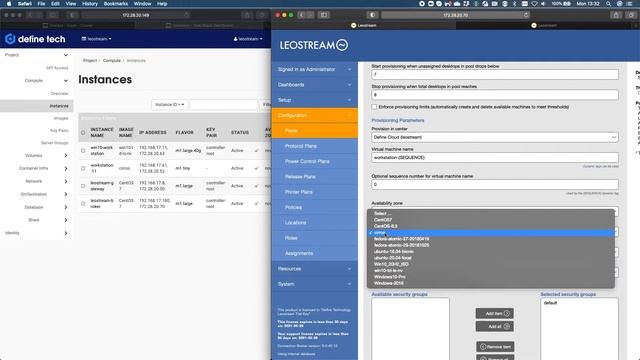
Task: Open the leostream user menu in define tech
Action: point(248,39)
